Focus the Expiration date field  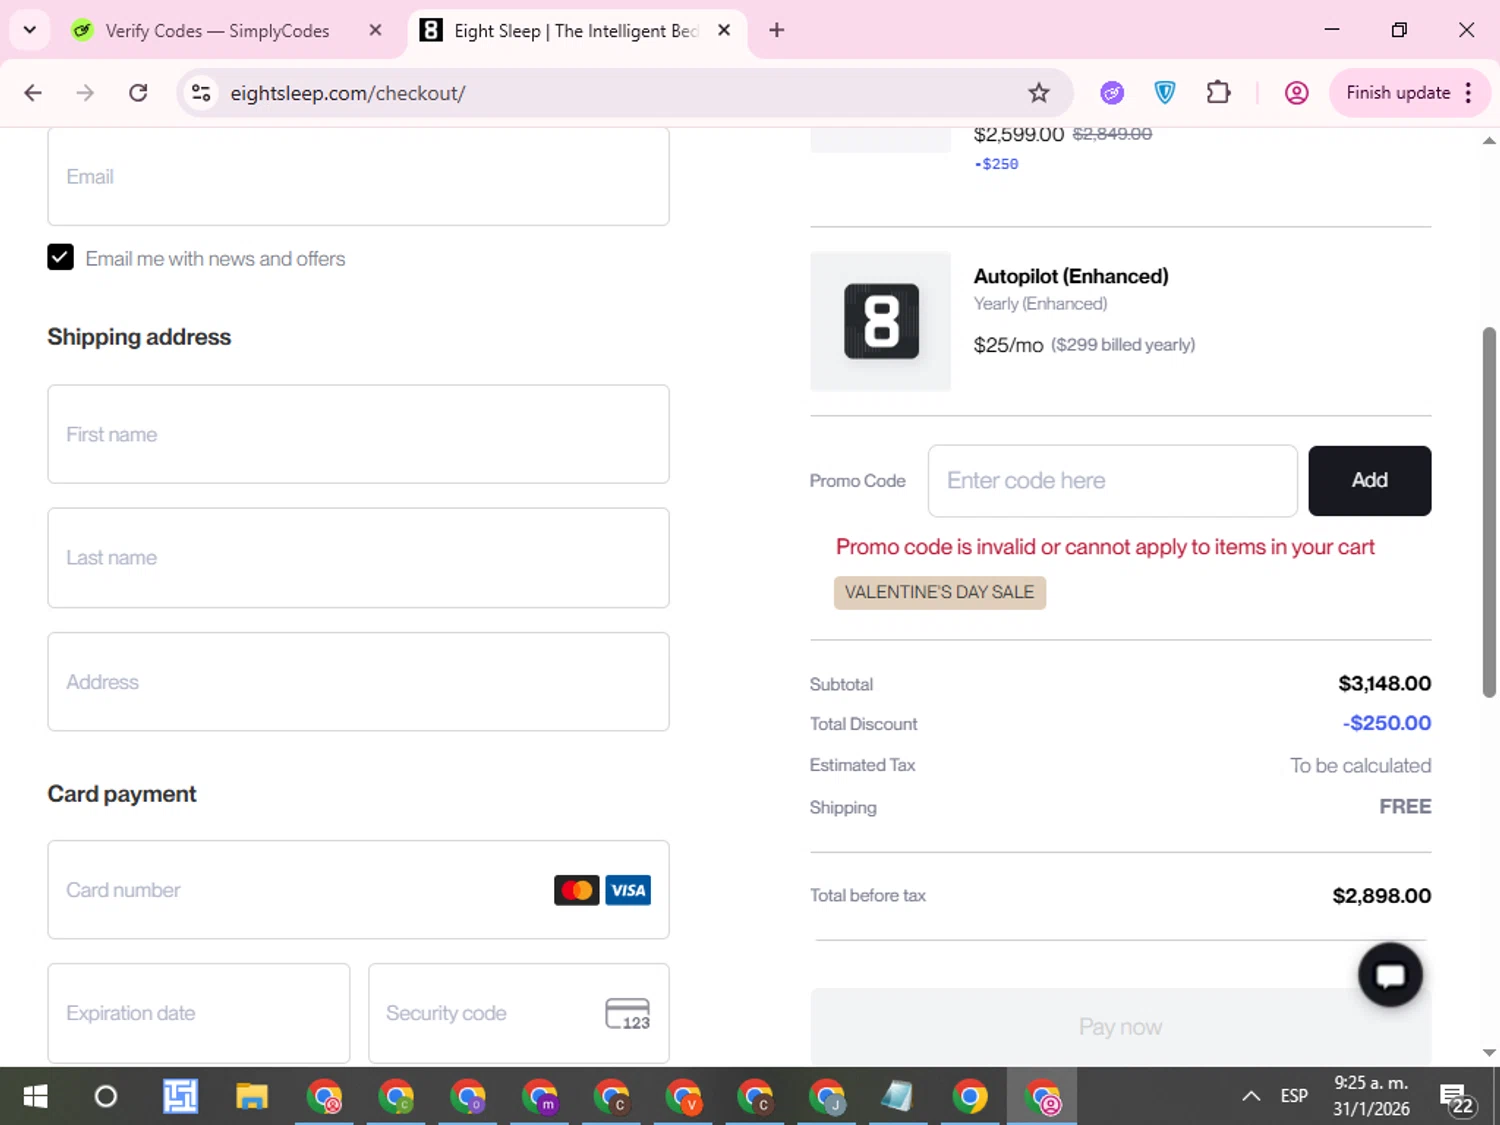(x=199, y=1013)
